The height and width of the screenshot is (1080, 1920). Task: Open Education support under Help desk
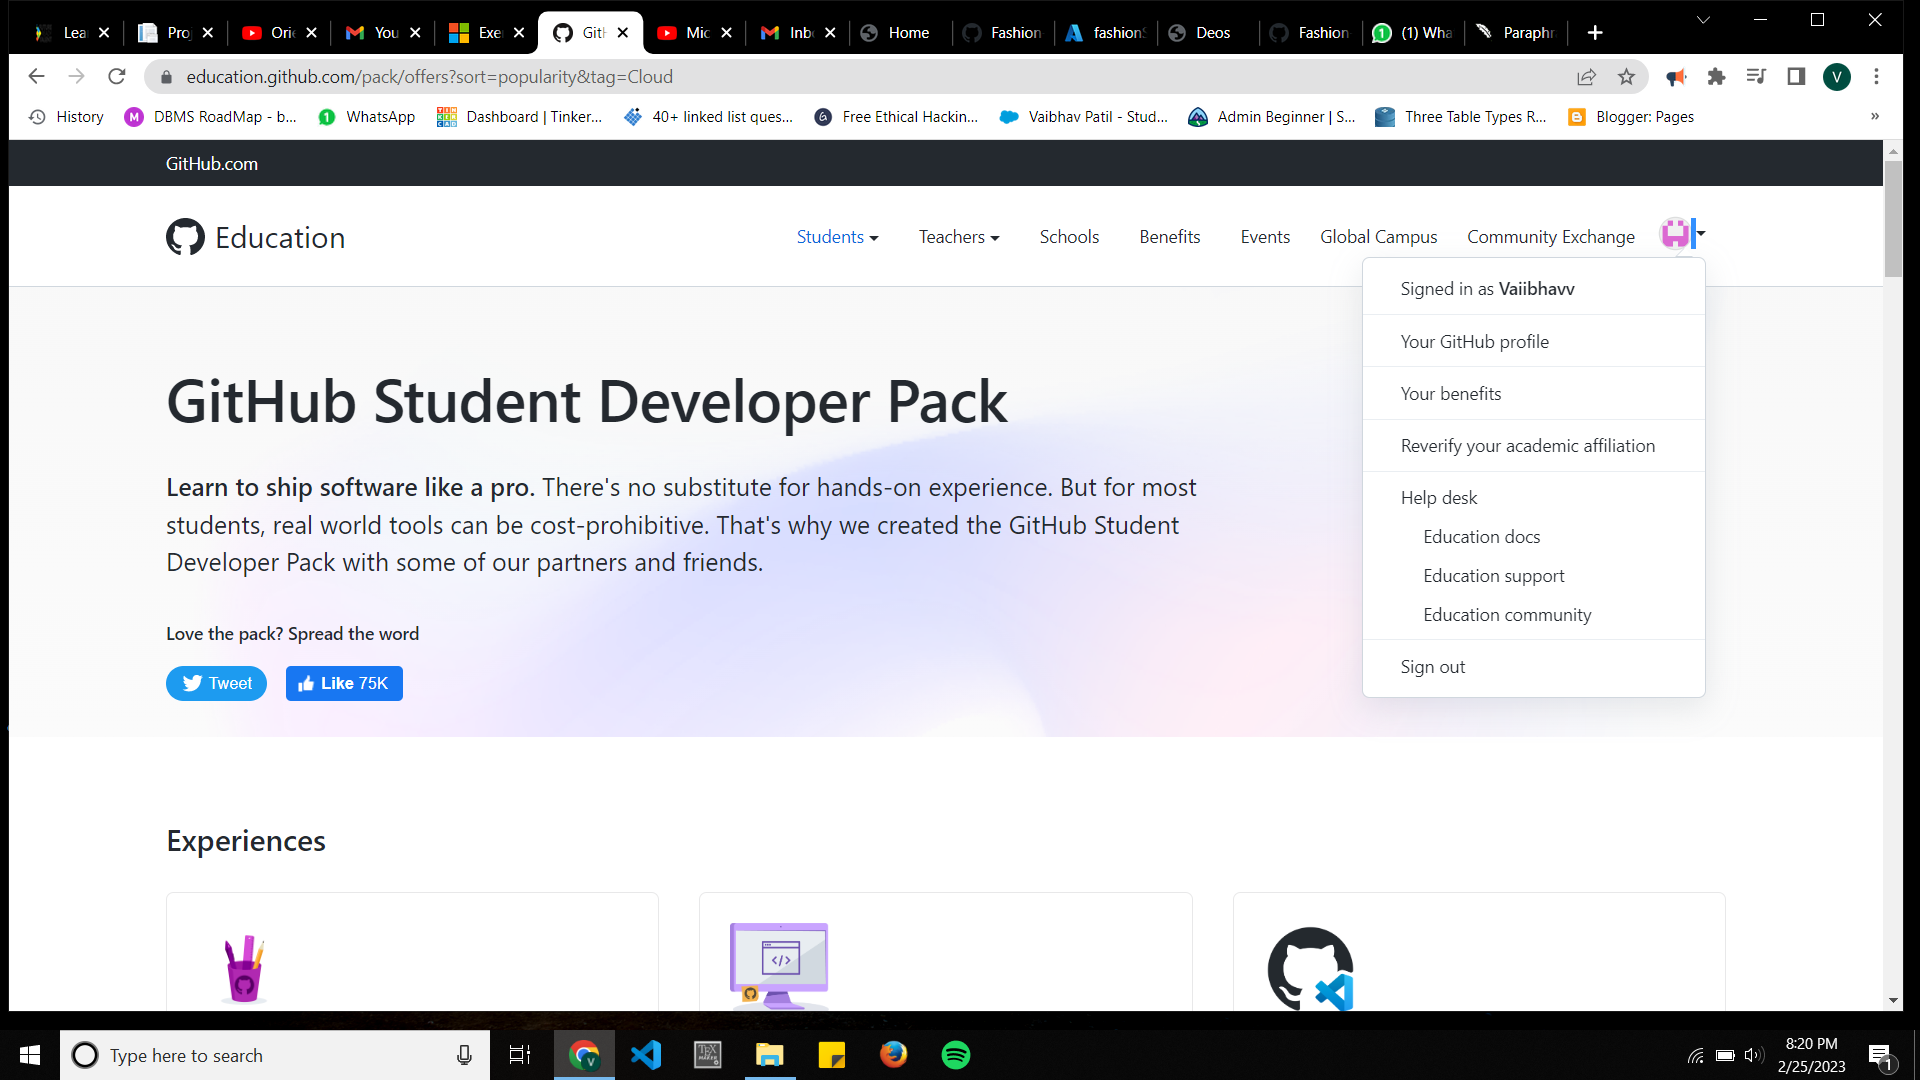pyautogui.click(x=1493, y=576)
